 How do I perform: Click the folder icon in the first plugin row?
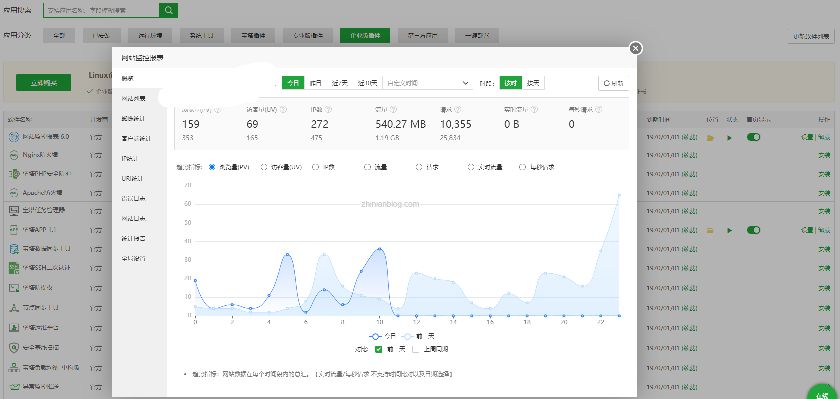click(710, 138)
